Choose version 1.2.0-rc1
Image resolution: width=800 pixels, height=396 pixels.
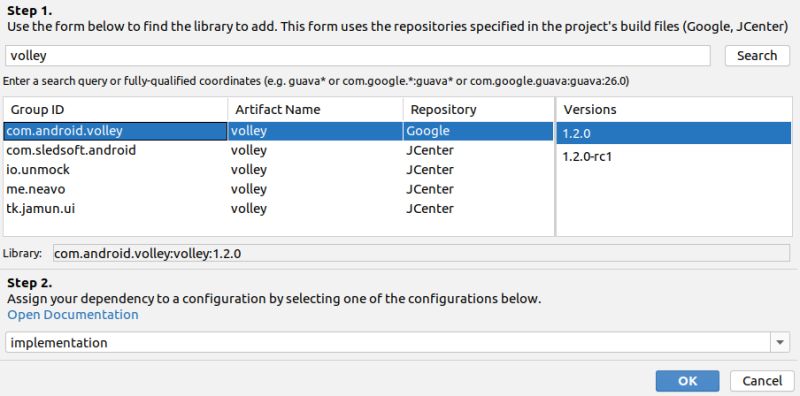(674, 157)
